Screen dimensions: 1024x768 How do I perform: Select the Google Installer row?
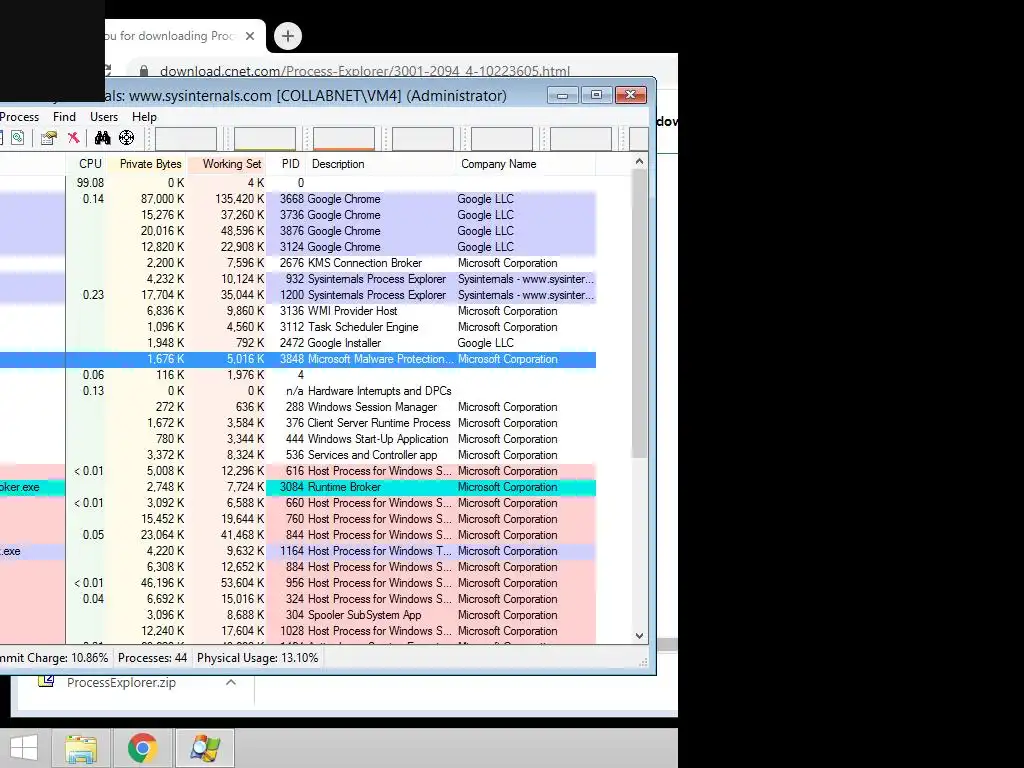298,343
